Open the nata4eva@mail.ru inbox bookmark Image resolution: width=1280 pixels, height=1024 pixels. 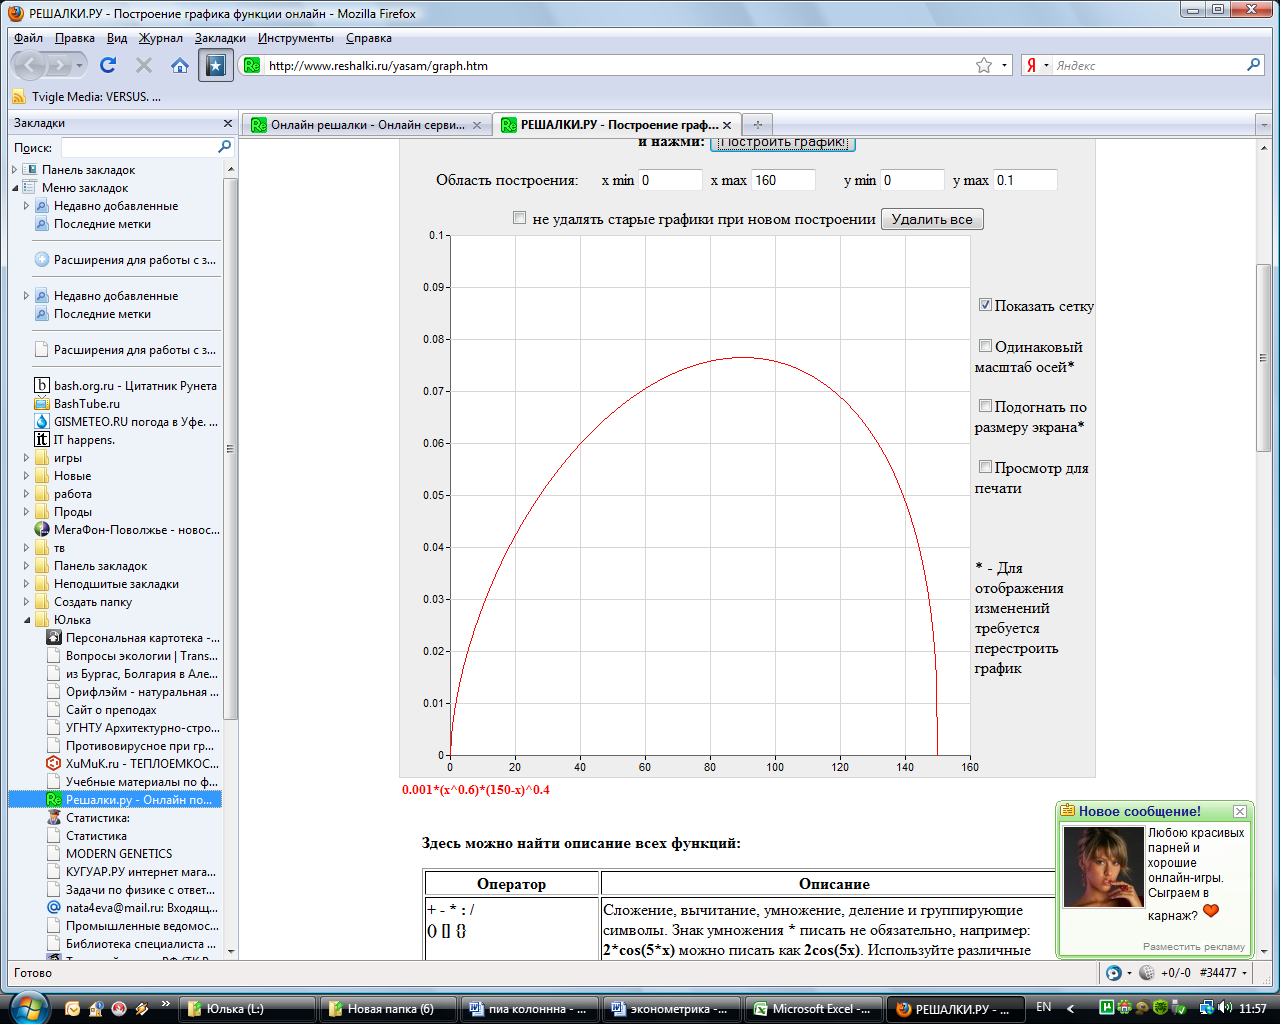[x=131, y=907]
